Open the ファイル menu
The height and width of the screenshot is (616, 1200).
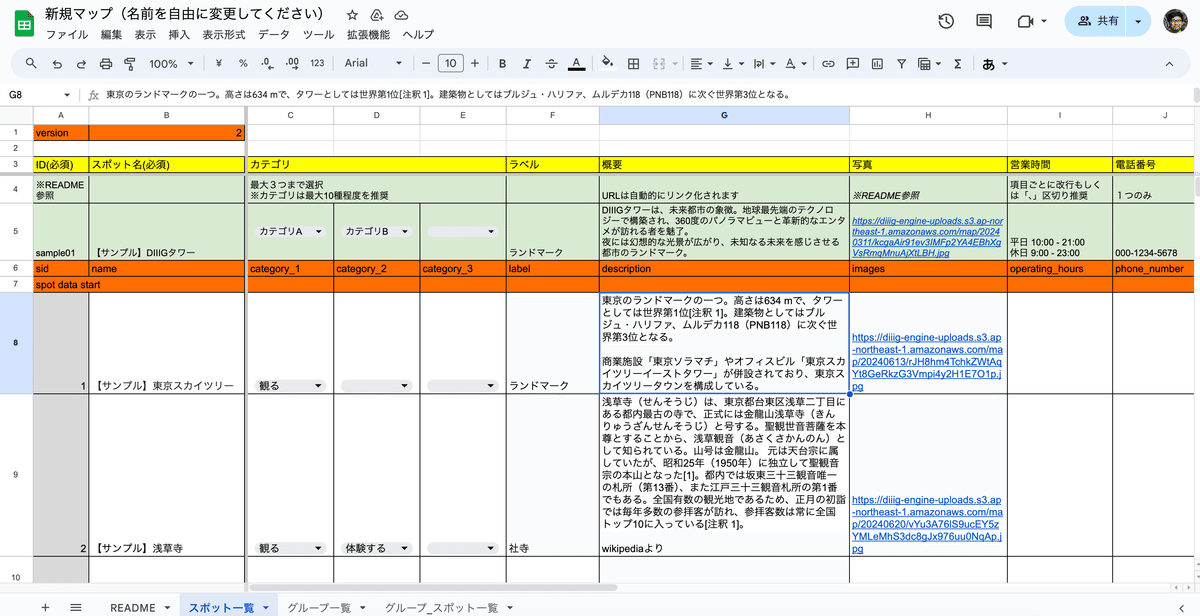tap(66, 34)
